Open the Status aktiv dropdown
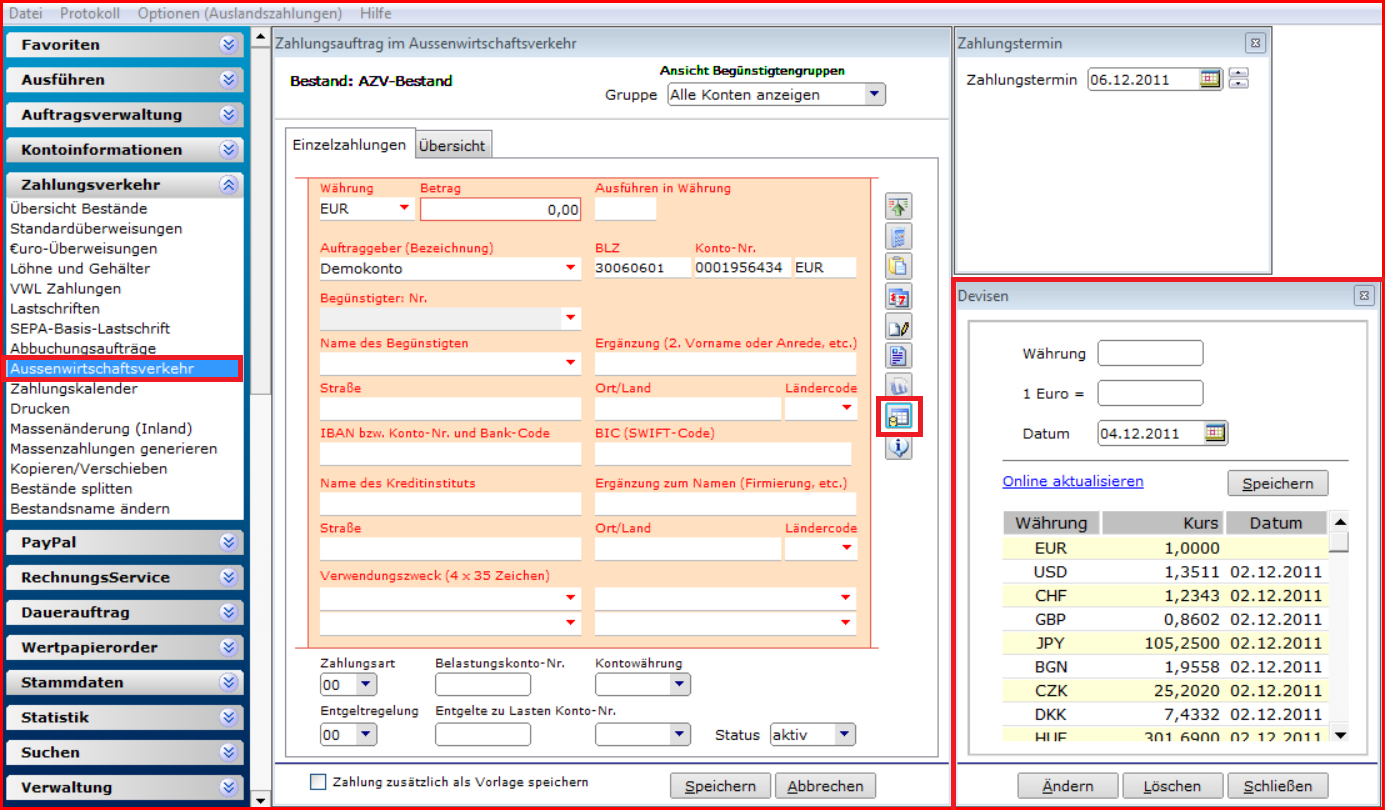 point(845,735)
